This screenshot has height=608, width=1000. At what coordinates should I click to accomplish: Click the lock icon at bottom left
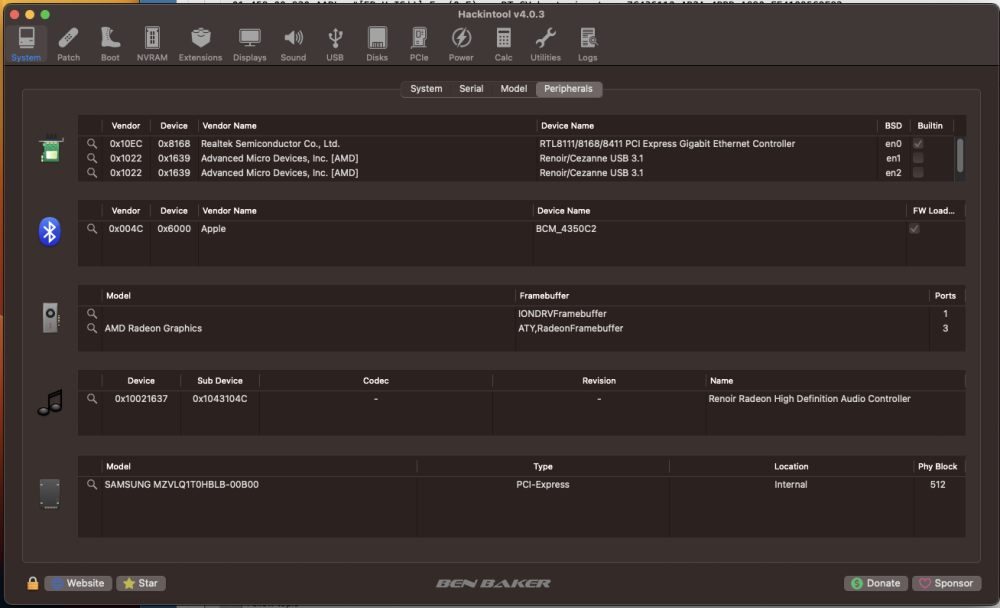33,583
